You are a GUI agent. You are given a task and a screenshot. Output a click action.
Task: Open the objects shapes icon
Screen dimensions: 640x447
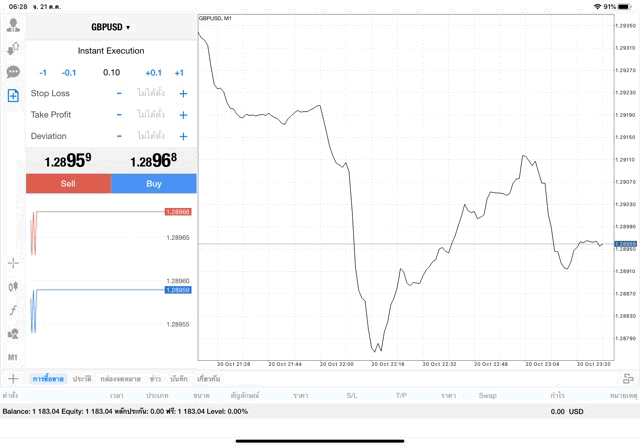point(13,334)
